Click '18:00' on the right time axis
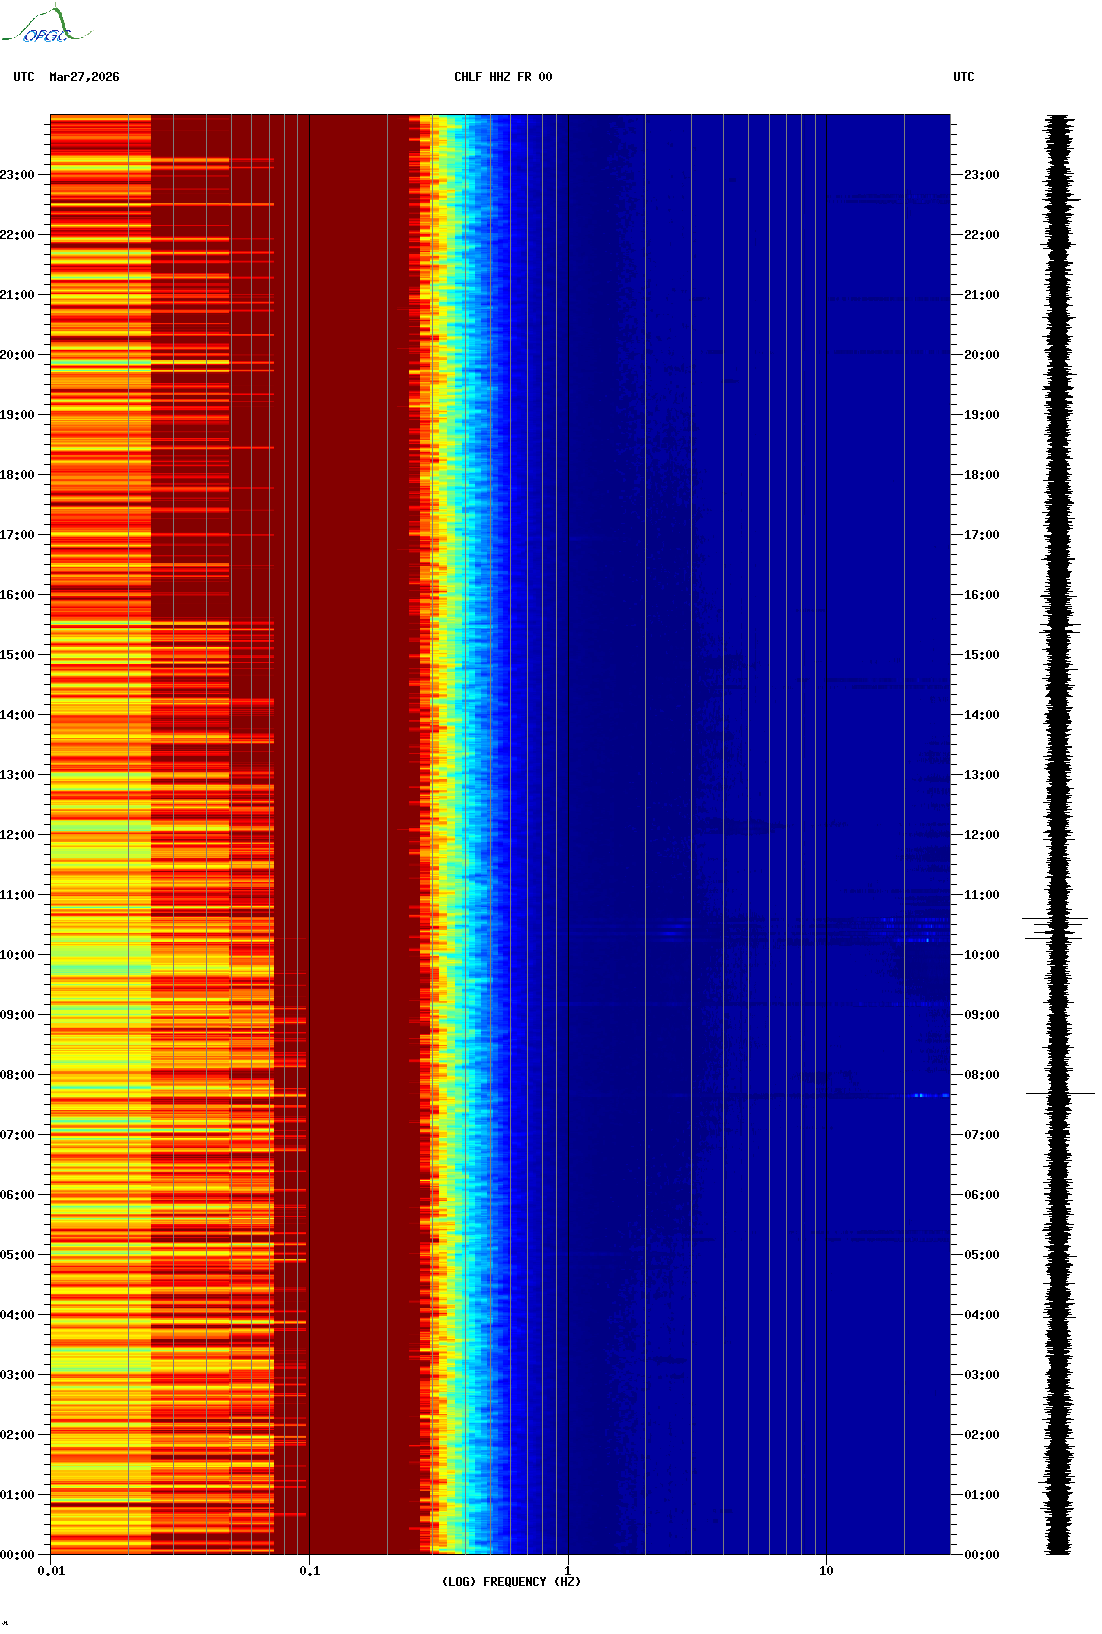1102x1634 pixels. pos(982,475)
